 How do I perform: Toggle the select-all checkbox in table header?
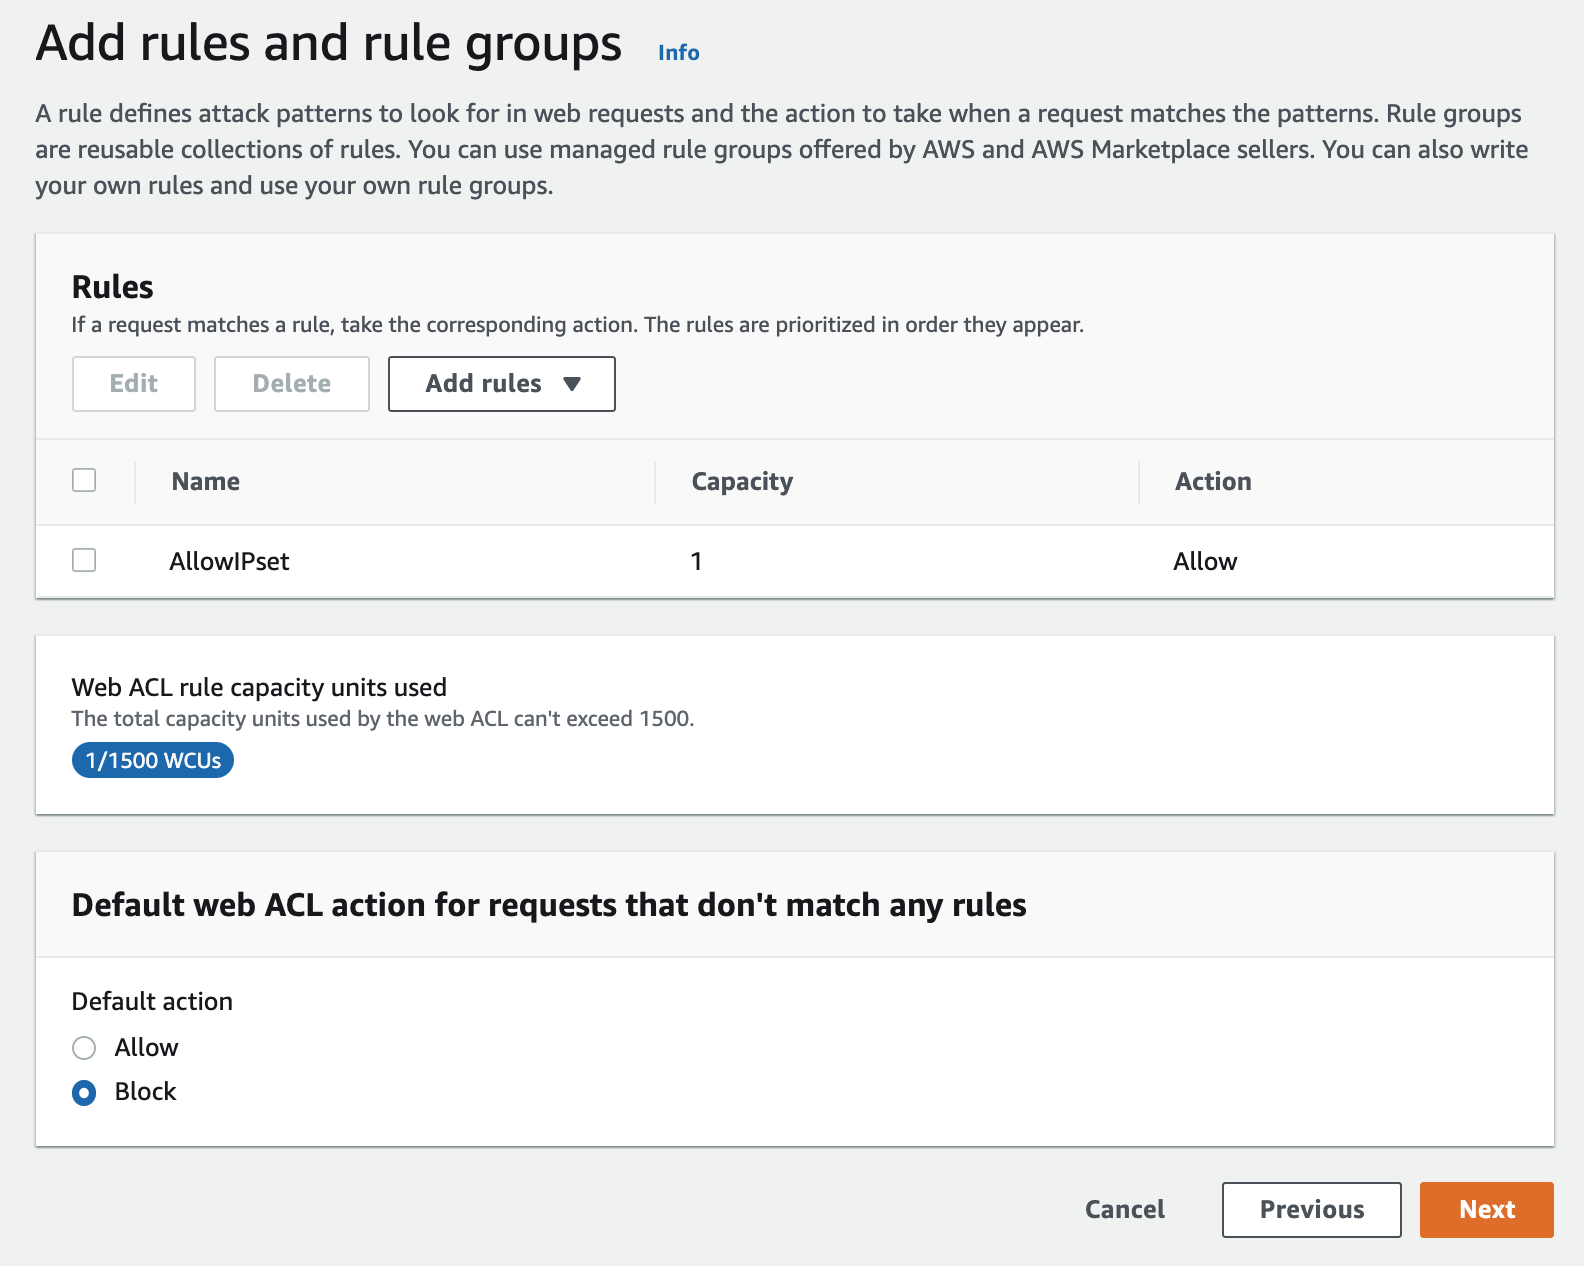[x=84, y=480]
